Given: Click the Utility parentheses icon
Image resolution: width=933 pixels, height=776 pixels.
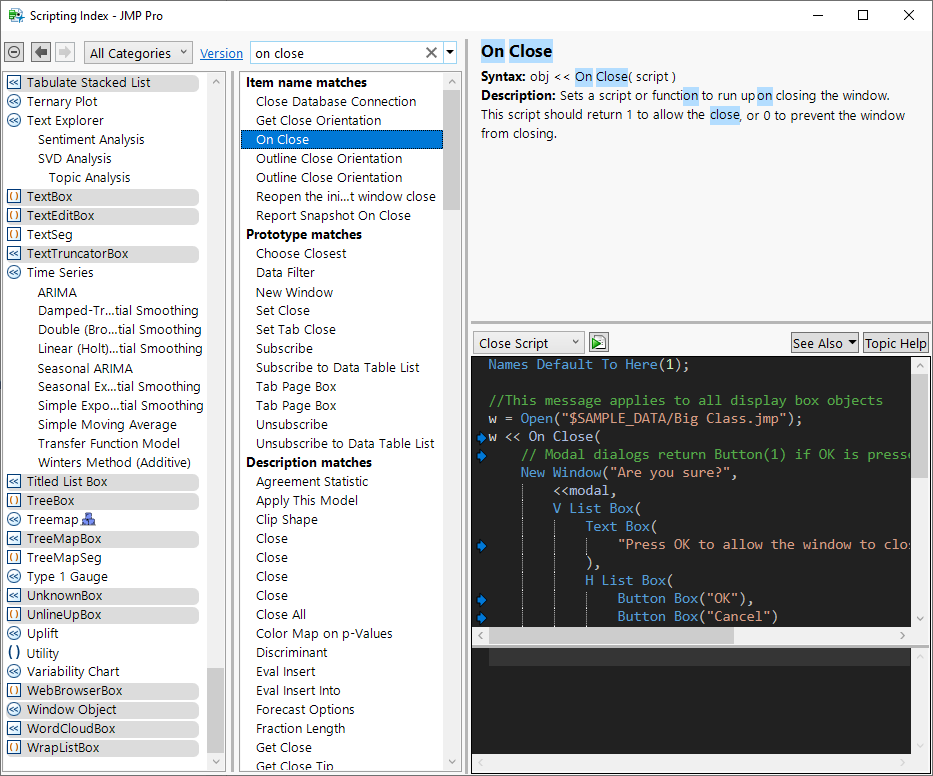Looking at the screenshot, I should (x=14, y=653).
